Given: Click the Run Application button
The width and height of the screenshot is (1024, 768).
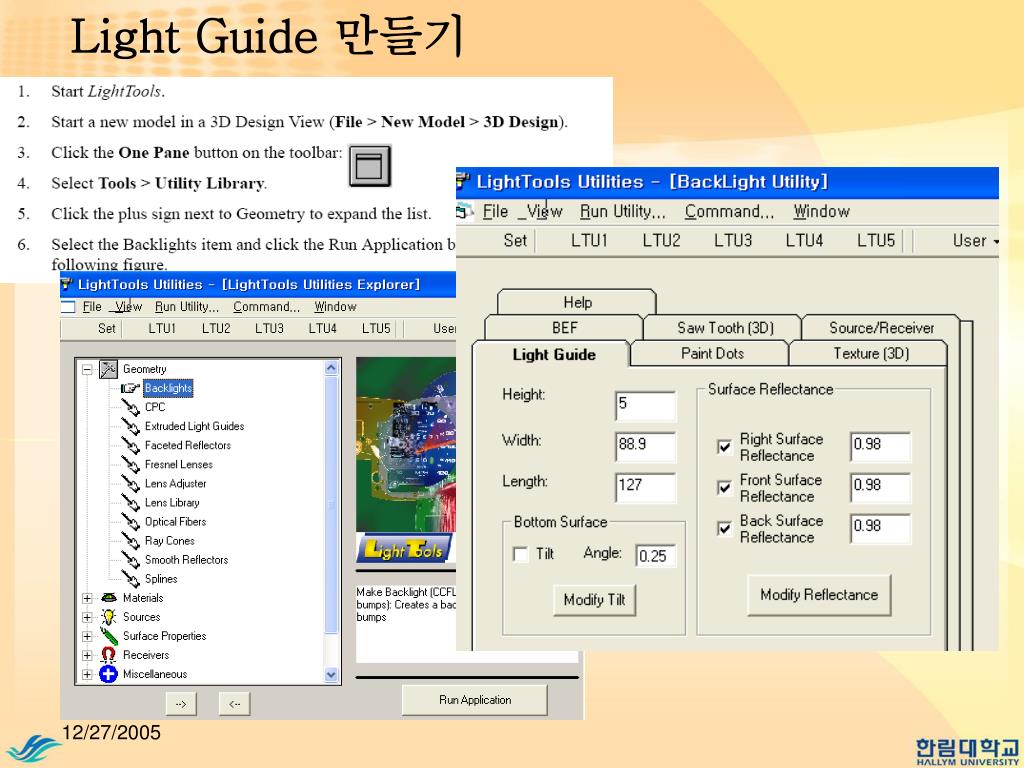Looking at the screenshot, I should [x=475, y=700].
